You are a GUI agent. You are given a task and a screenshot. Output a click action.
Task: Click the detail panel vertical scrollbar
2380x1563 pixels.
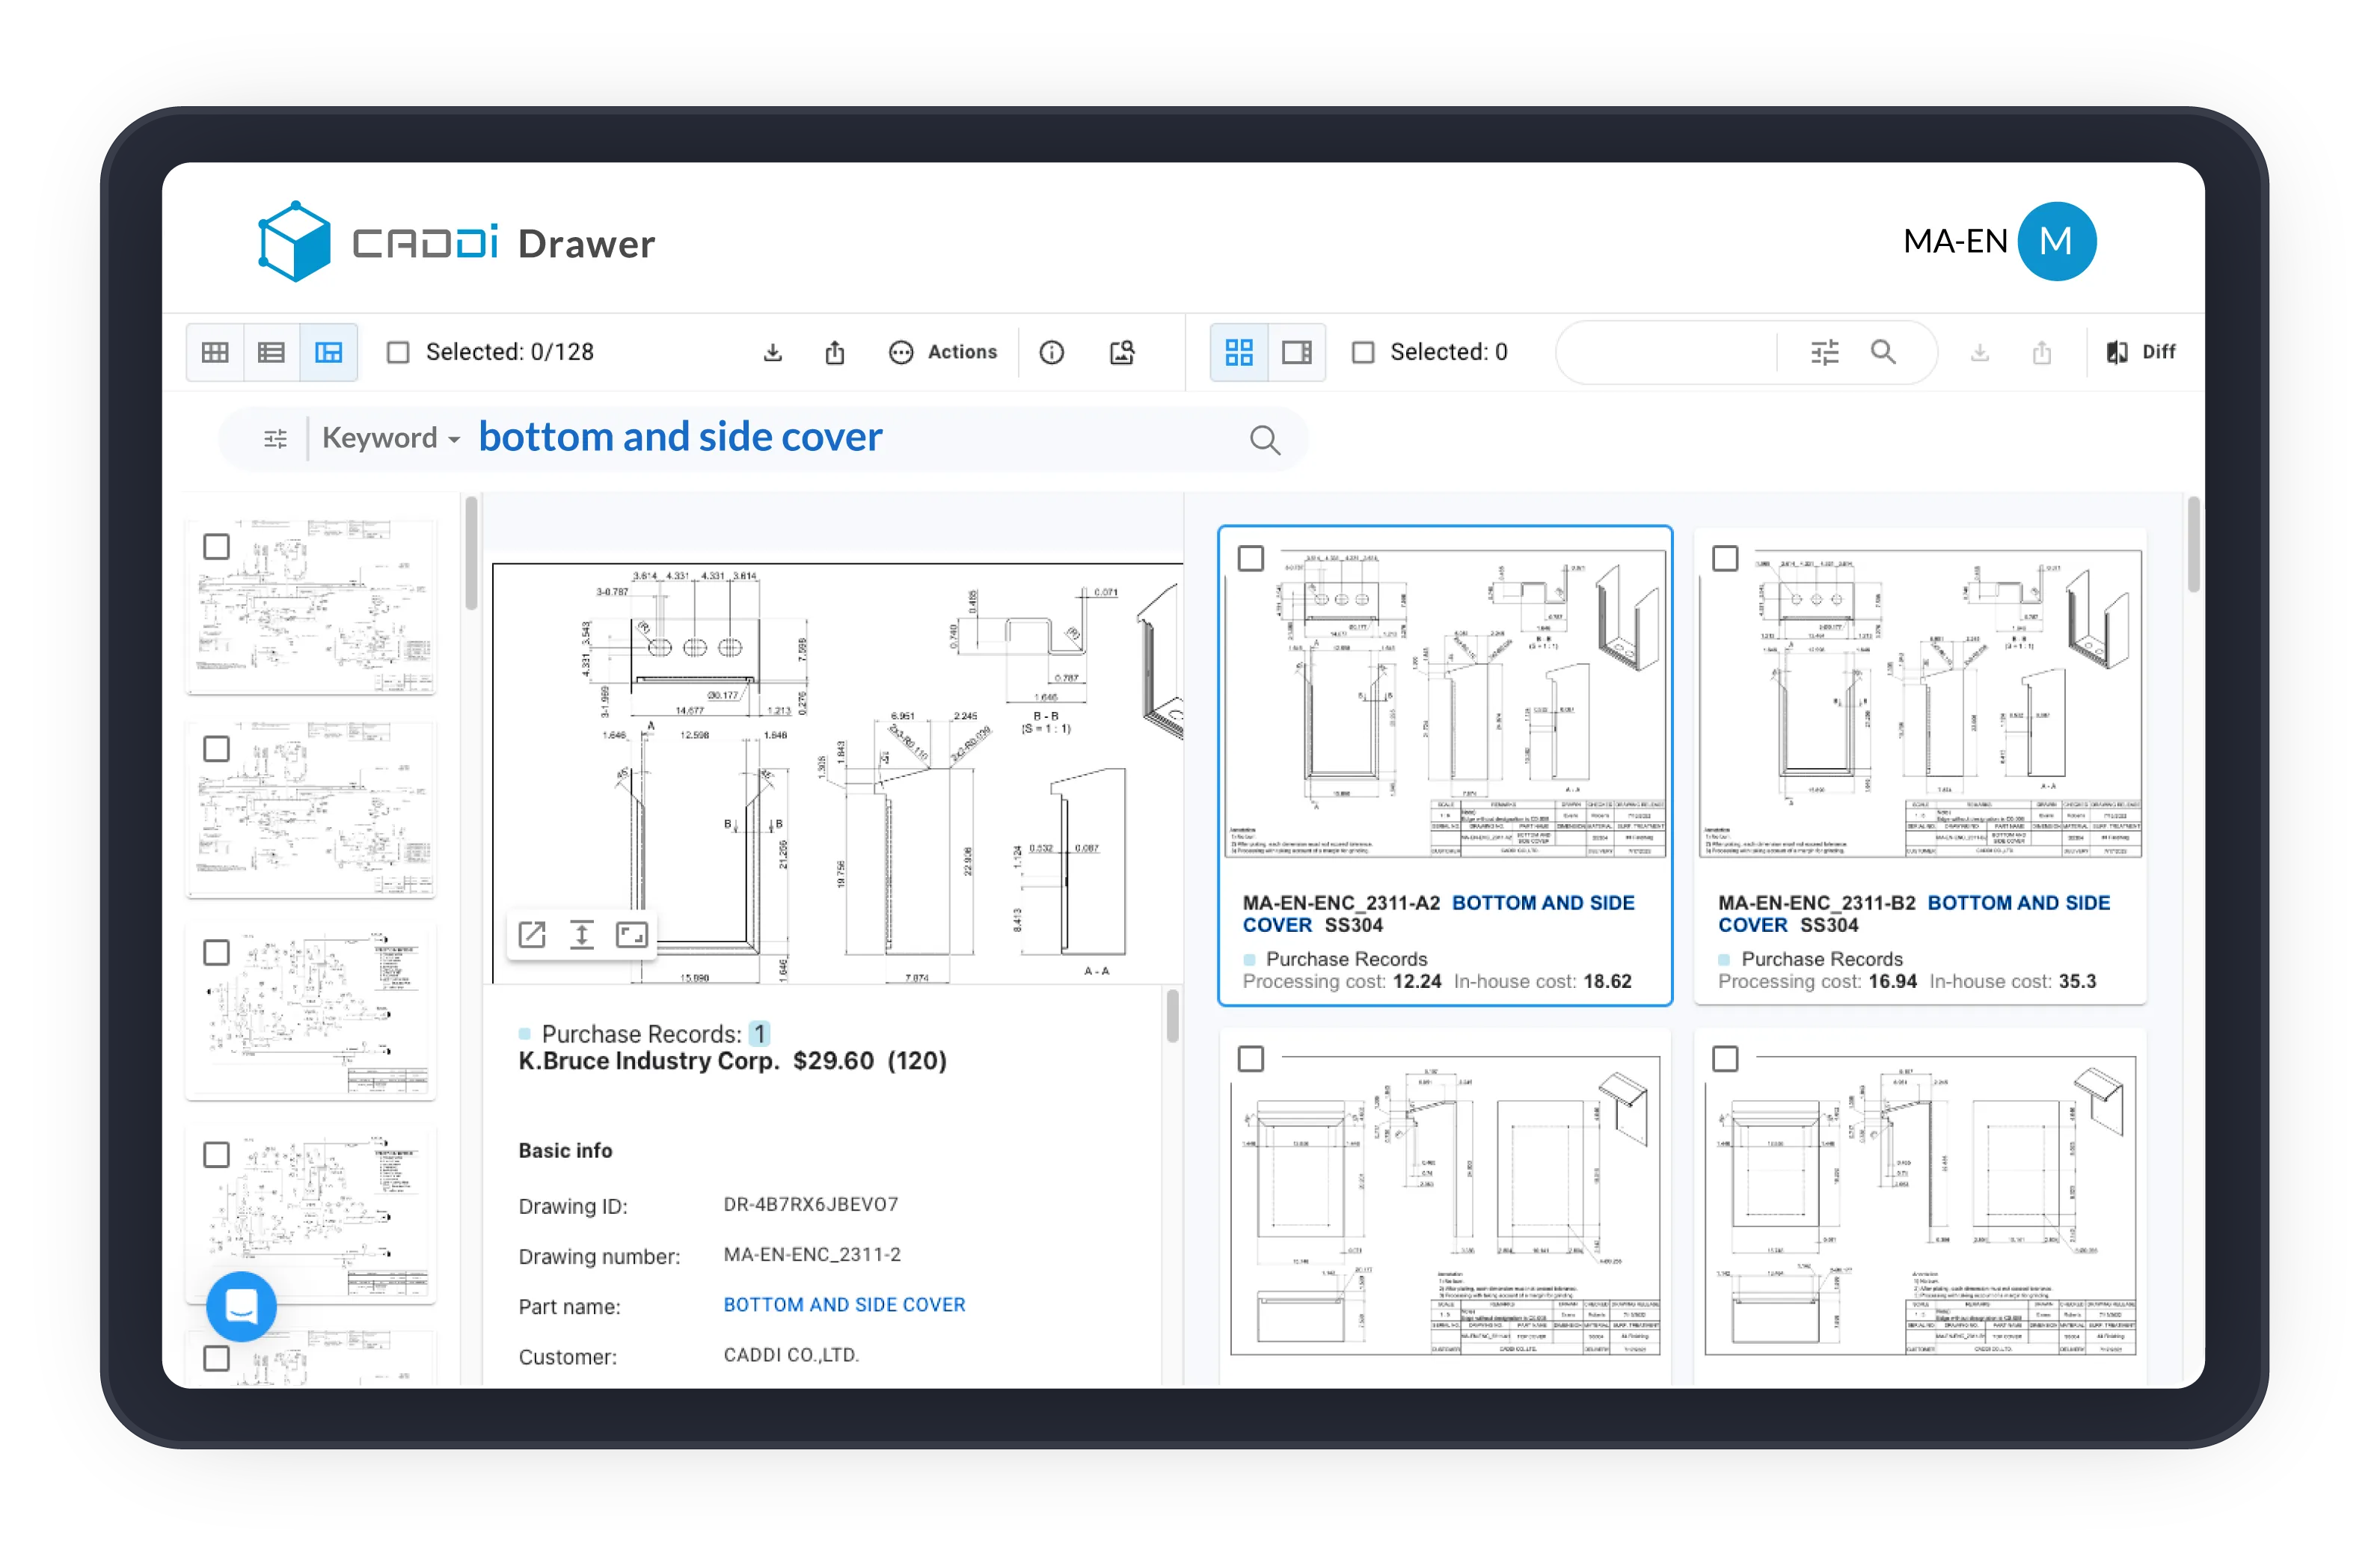tap(1172, 1017)
